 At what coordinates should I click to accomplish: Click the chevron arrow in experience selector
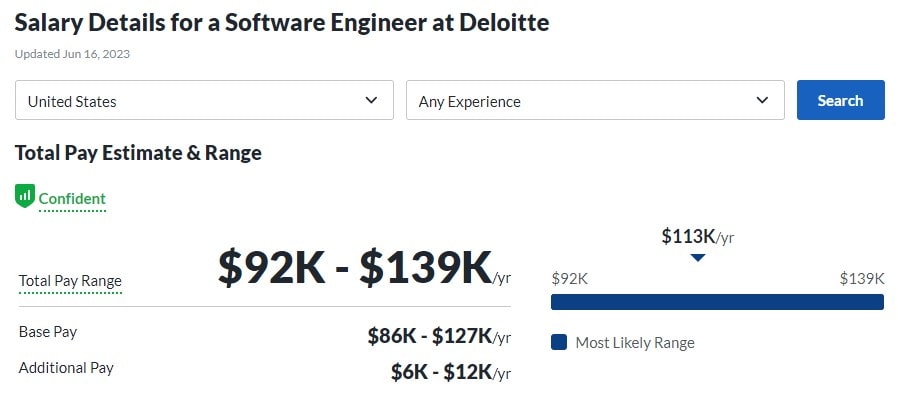tap(762, 100)
